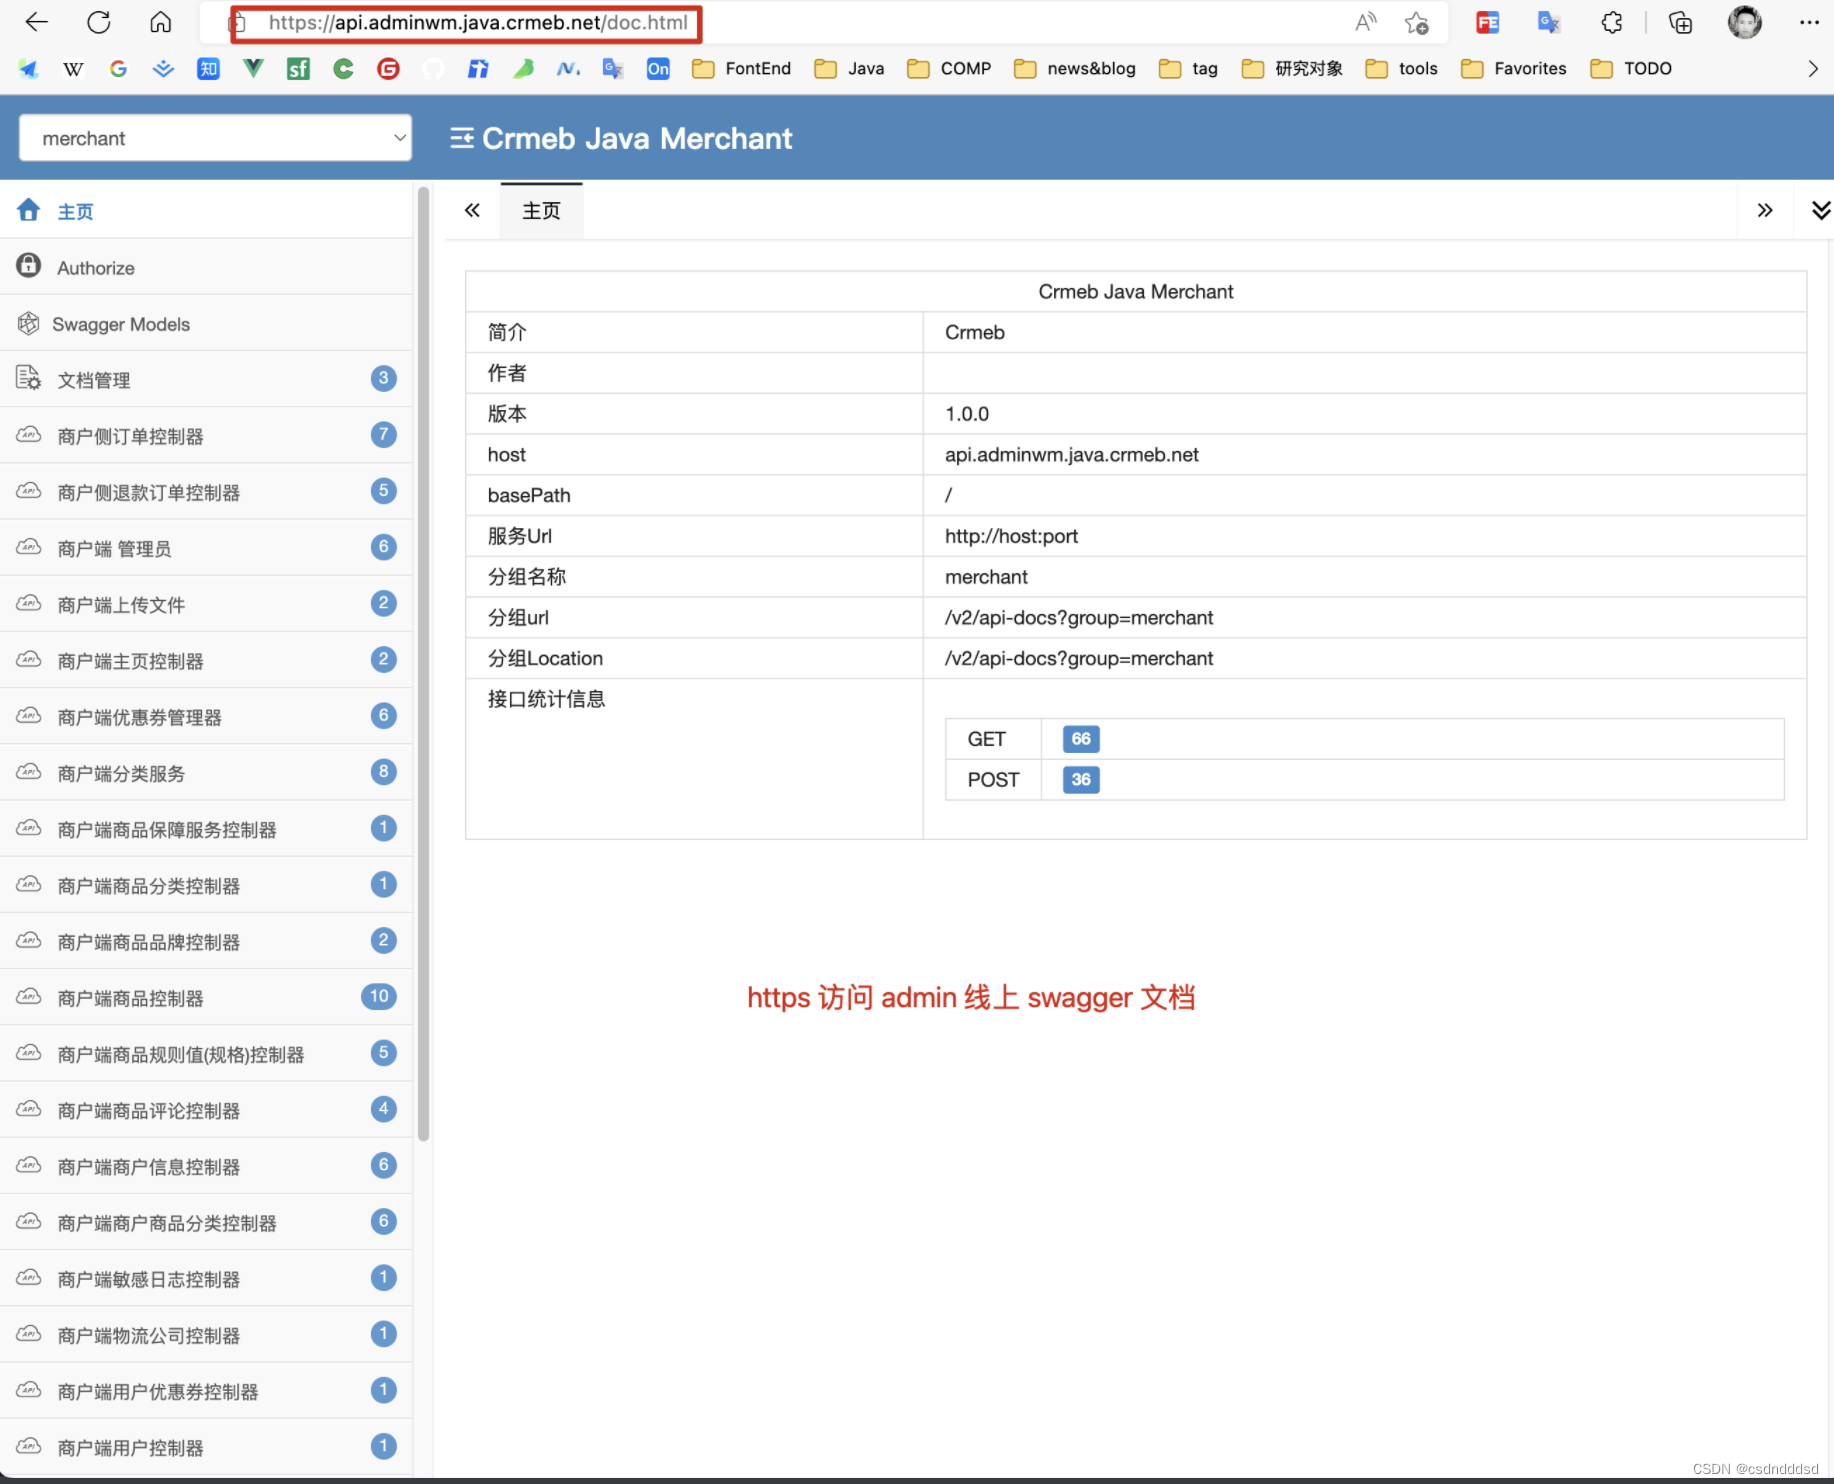Image resolution: width=1834 pixels, height=1484 pixels.
Task: Open the FontEnd bookmarks folder
Action: click(741, 68)
